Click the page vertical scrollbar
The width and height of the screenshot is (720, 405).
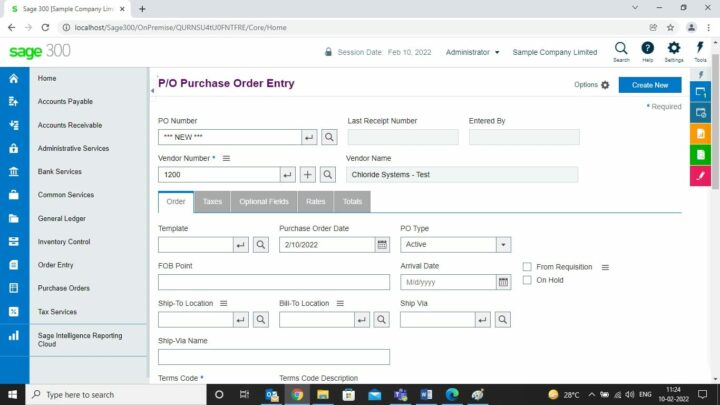click(x=715, y=122)
